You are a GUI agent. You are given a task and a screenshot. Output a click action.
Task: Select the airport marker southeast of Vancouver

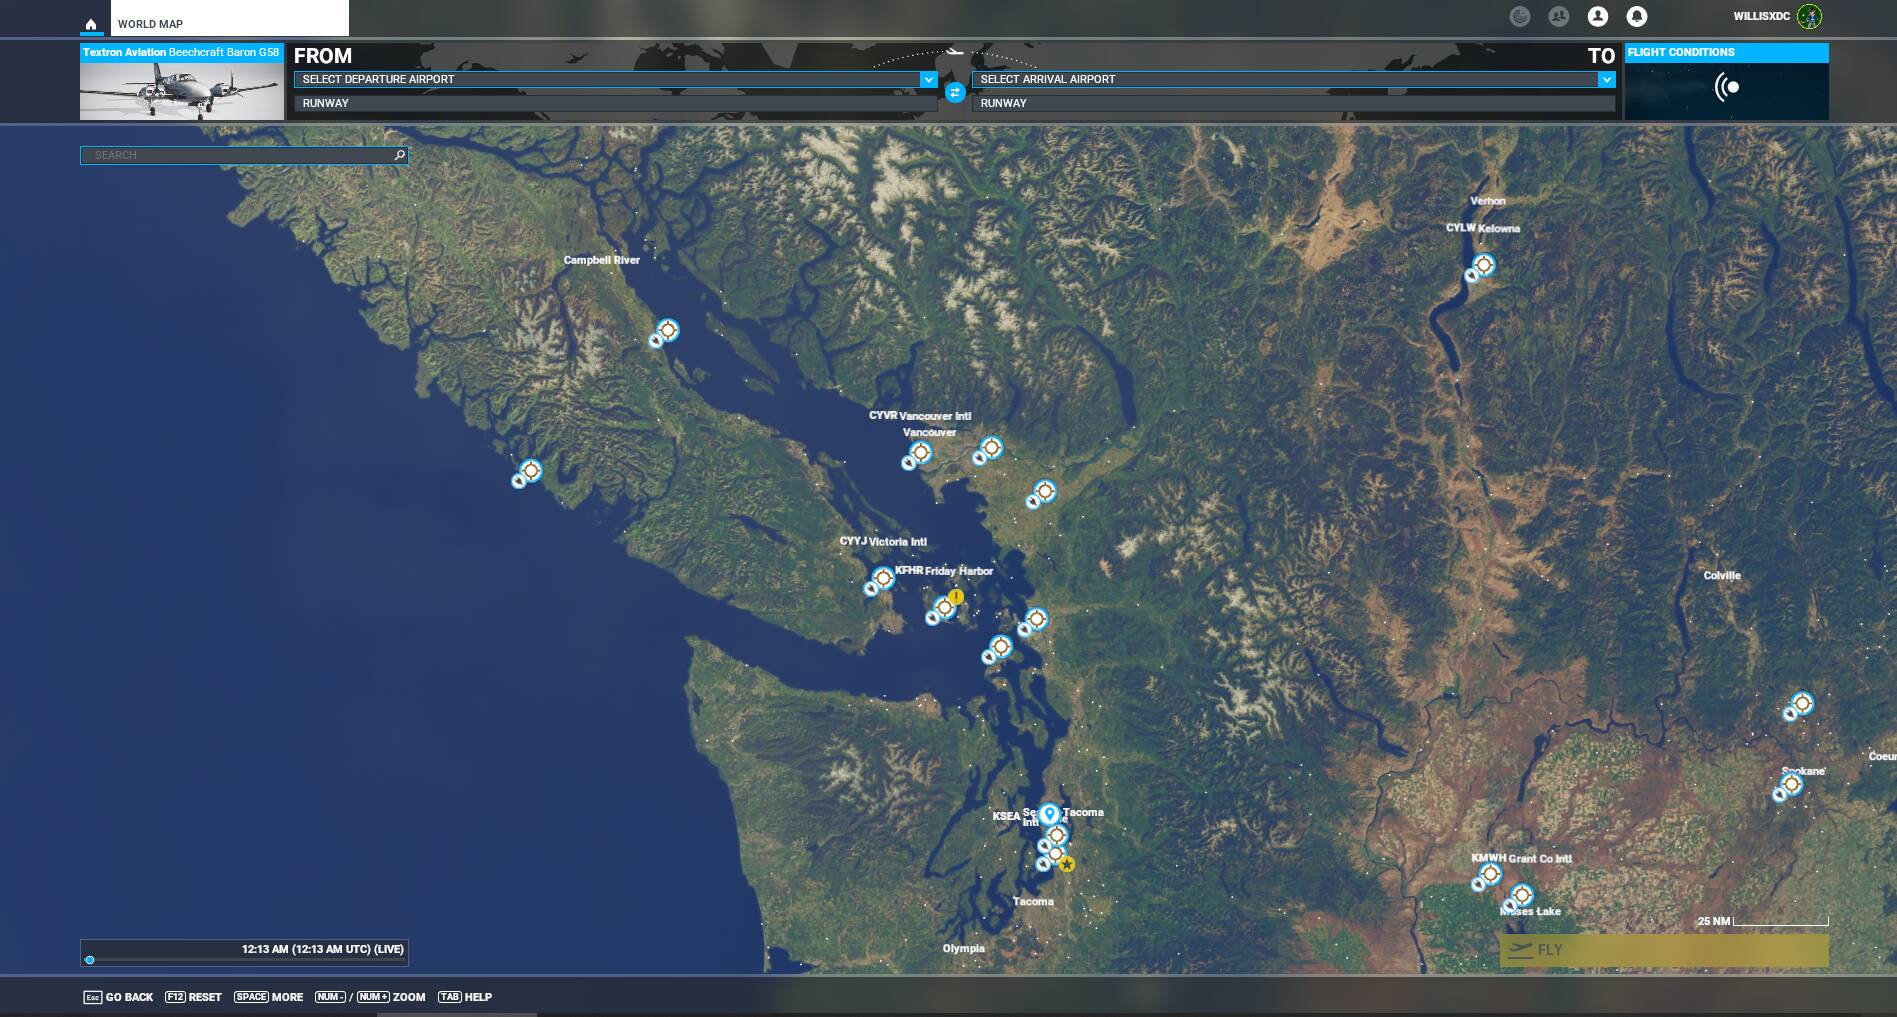(x=1045, y=491)
